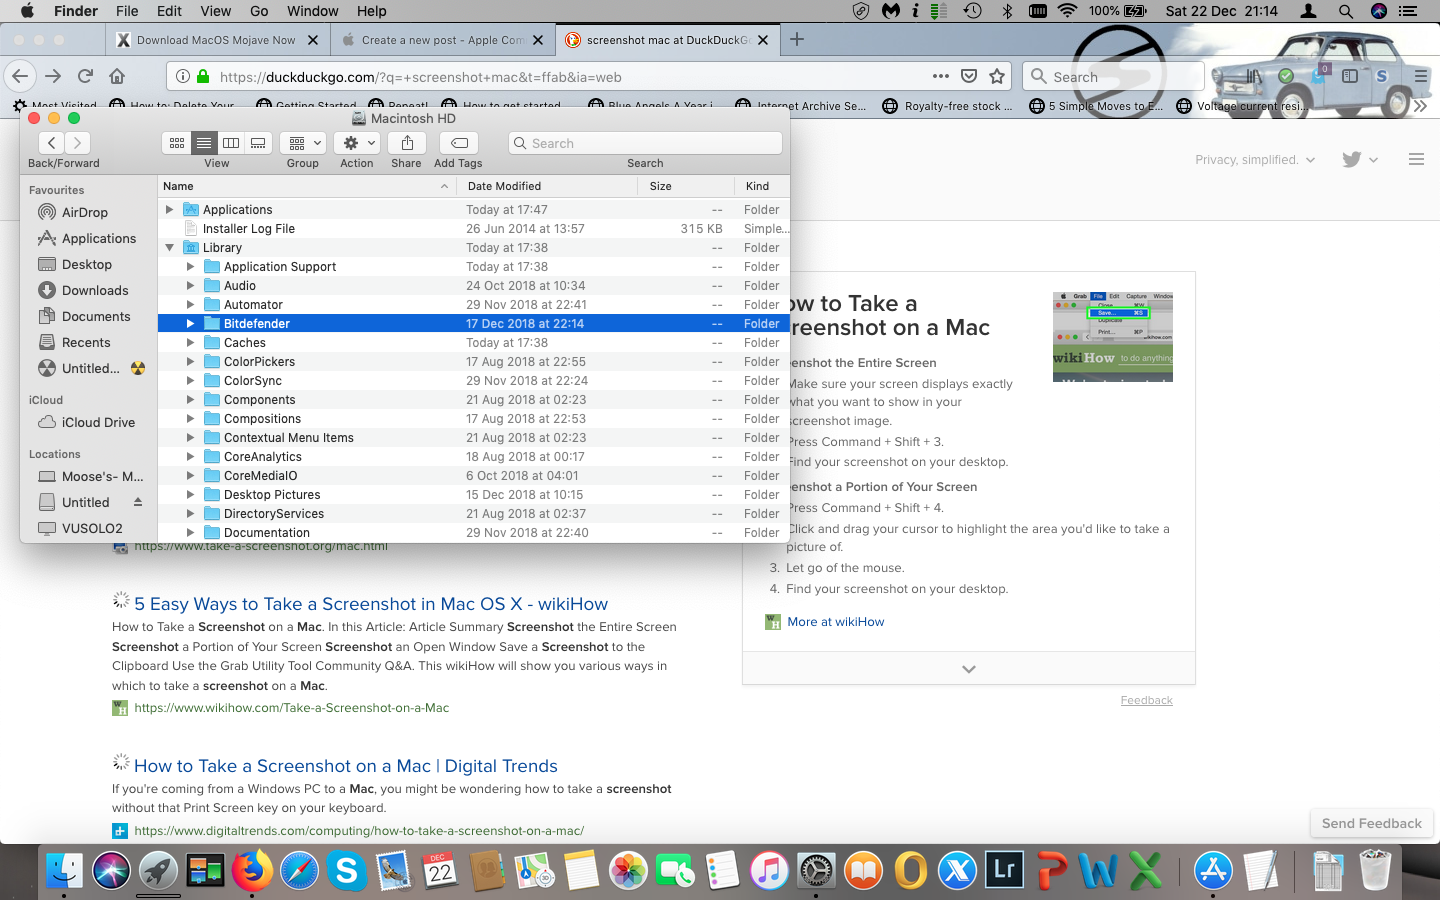This screenshot has width=1440, height=900.
Task: Collapse the Library folder
Action: pyautogui.click(x=169, y=247)
